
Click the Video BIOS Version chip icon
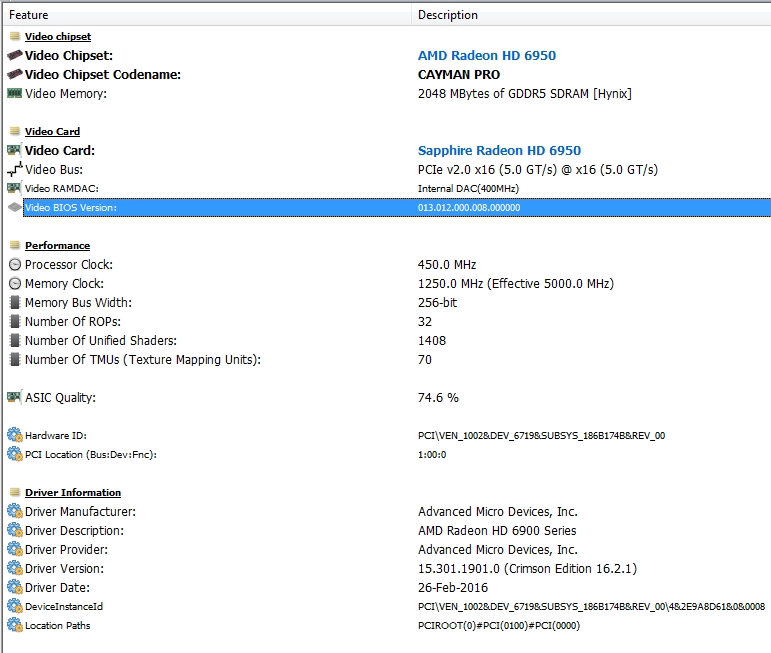click(x=15, y=207)
